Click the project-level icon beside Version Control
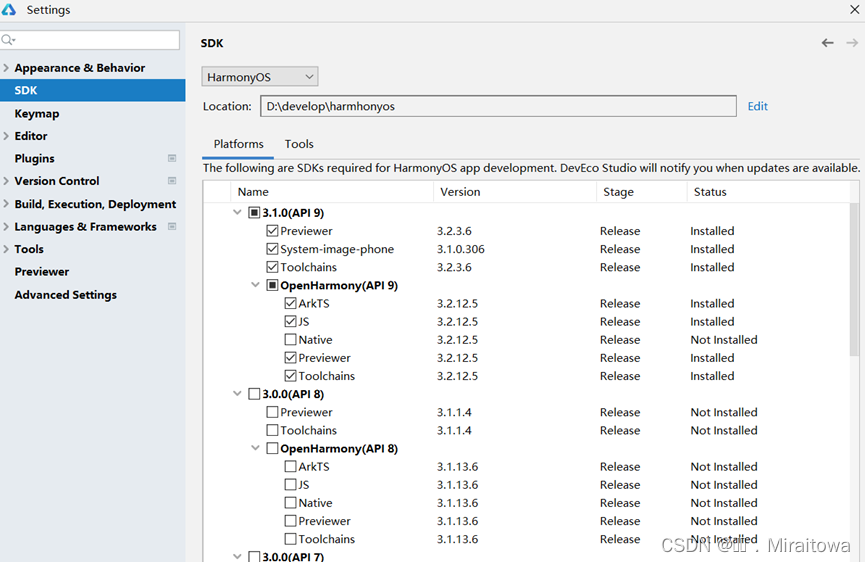 (x=172, y=181)
